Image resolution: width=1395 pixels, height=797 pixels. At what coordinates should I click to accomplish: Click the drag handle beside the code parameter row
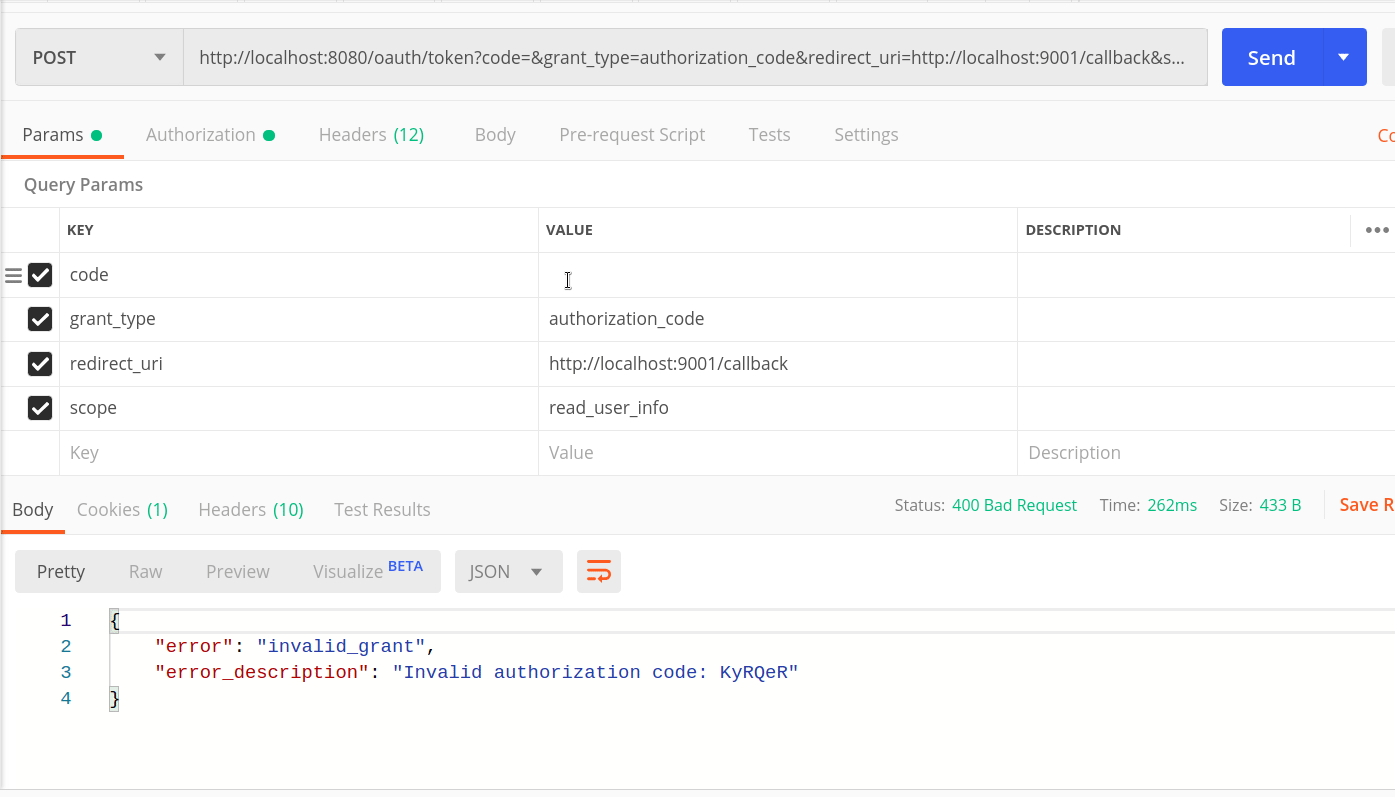[12, 274]
